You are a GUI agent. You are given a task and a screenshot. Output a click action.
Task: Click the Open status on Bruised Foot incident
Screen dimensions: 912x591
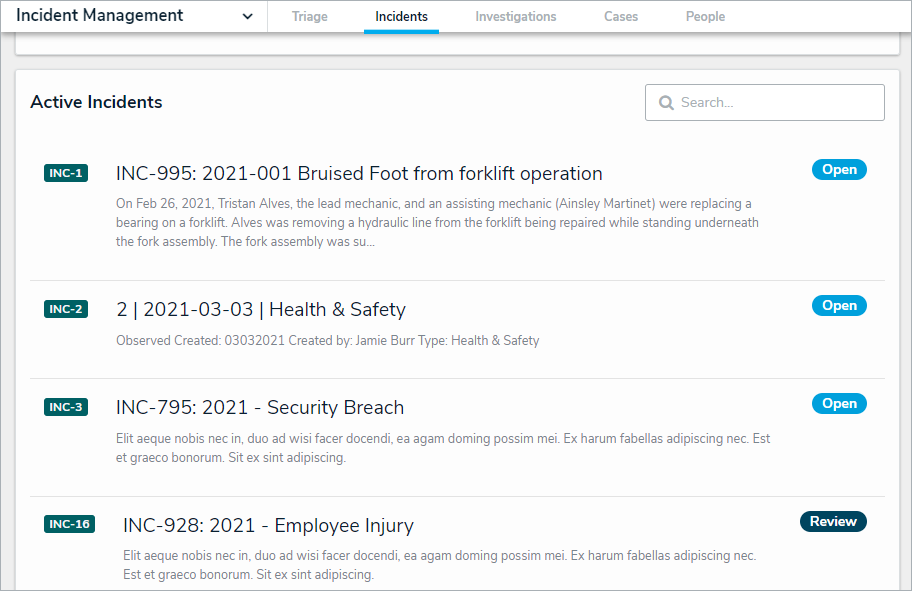pyautogui.click(x=839, y=170)
